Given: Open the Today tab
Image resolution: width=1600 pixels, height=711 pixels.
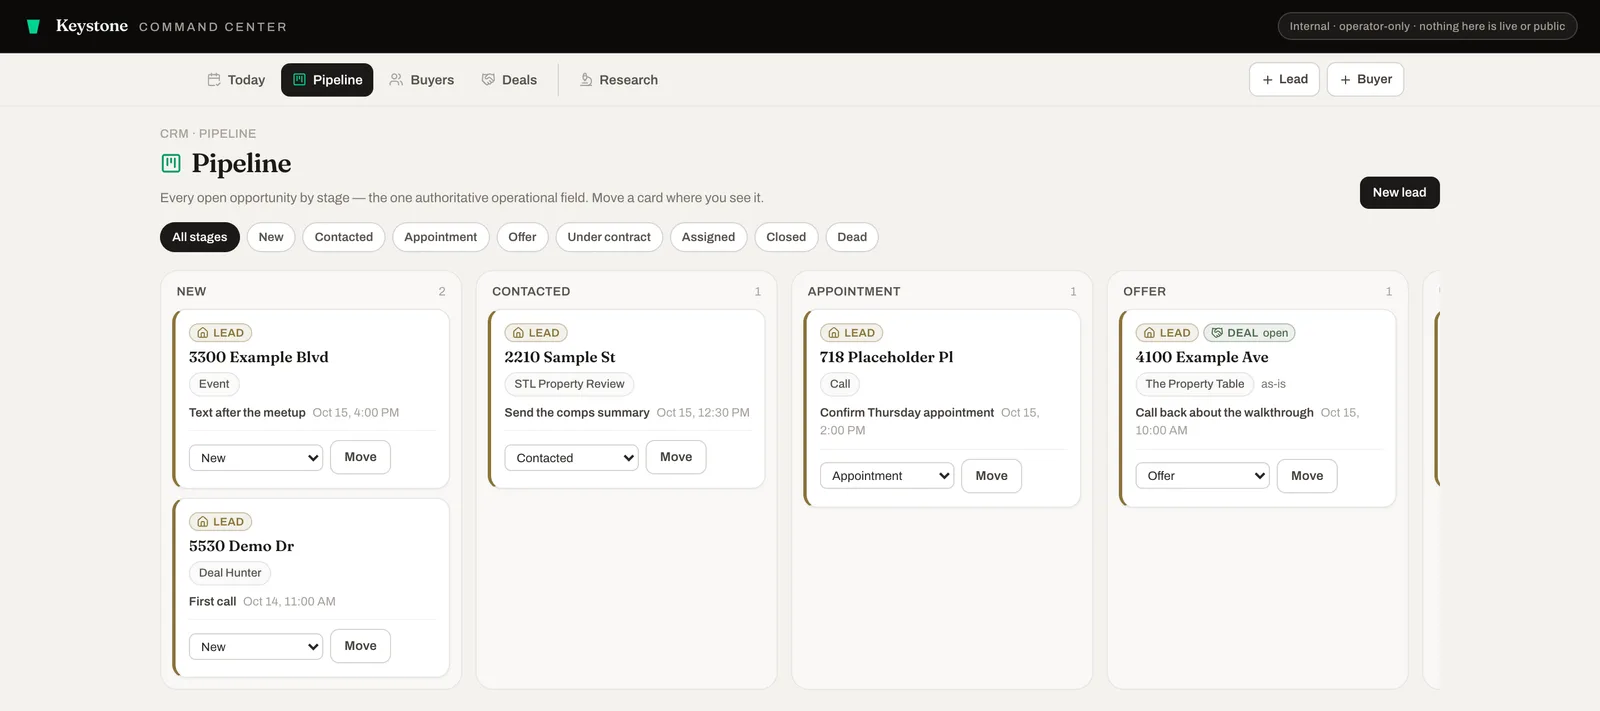Looking at the screenshot, I should click(x=236, y=80).
